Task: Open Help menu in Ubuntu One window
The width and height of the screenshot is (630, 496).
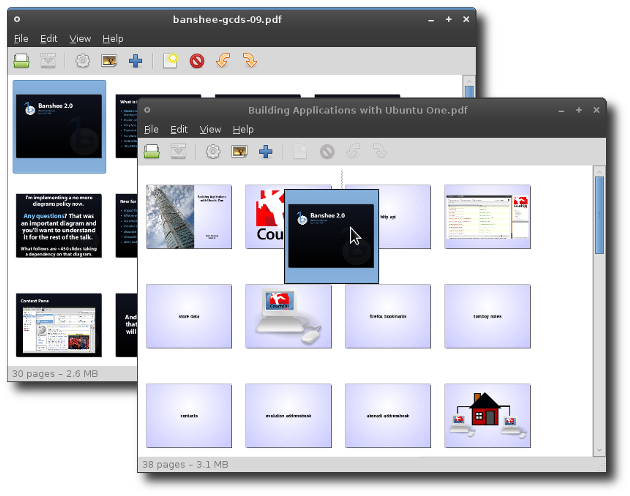Action: coord(243,129)
